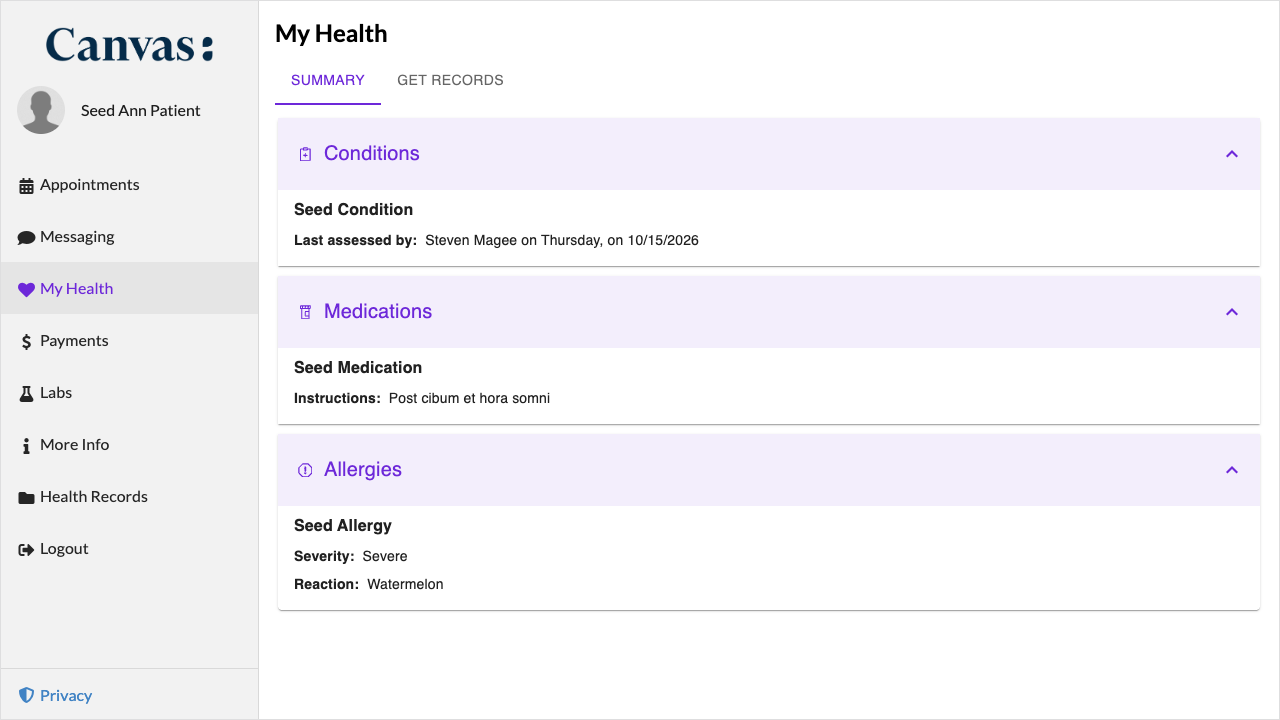Click the Conditions header title
The image size is (1280, 720).
coord(372,154)
